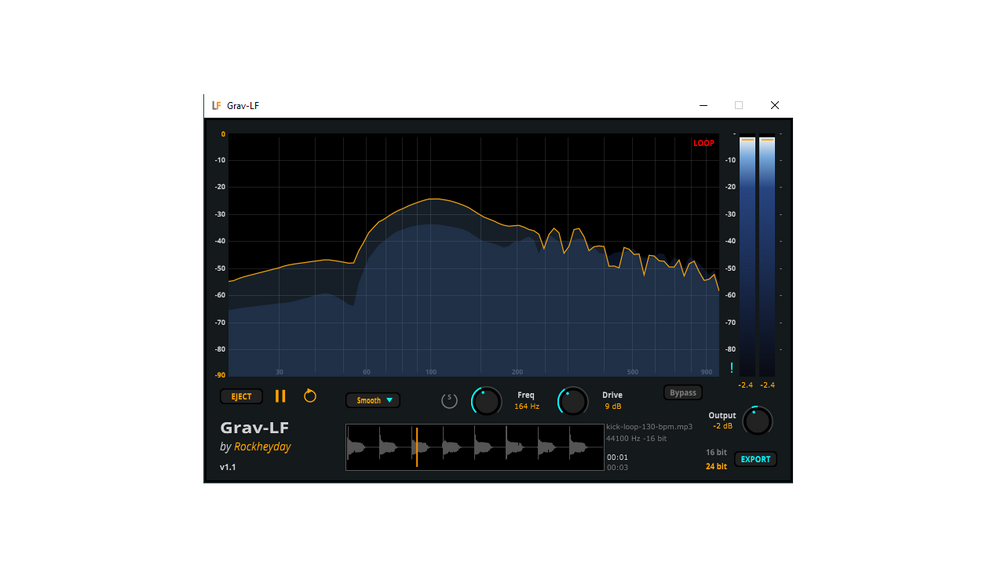Click the Grav-LF logo text
The image size is (1005, 565).
254,427
